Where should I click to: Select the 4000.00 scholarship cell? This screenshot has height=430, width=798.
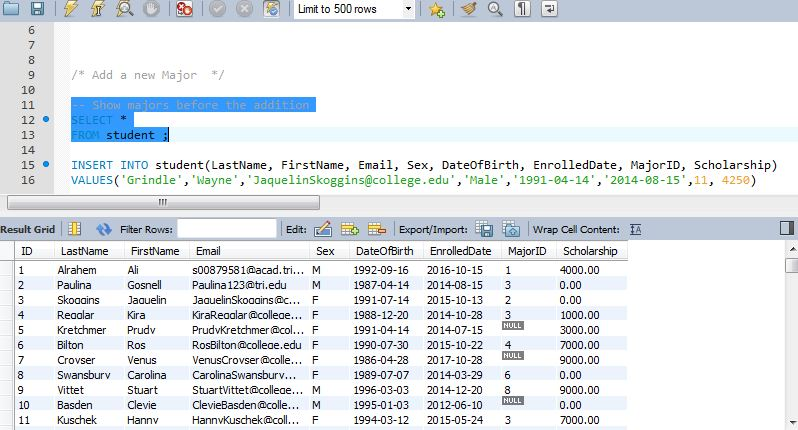(592, 270)
